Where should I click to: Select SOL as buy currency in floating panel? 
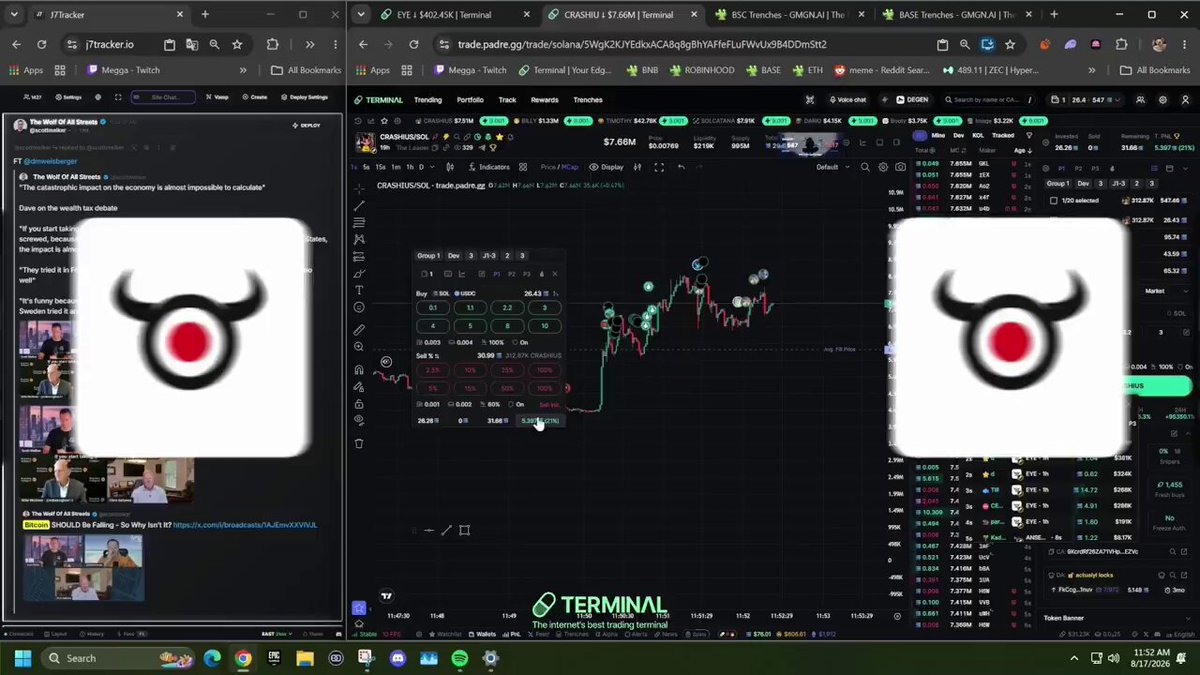coord(440,293)
